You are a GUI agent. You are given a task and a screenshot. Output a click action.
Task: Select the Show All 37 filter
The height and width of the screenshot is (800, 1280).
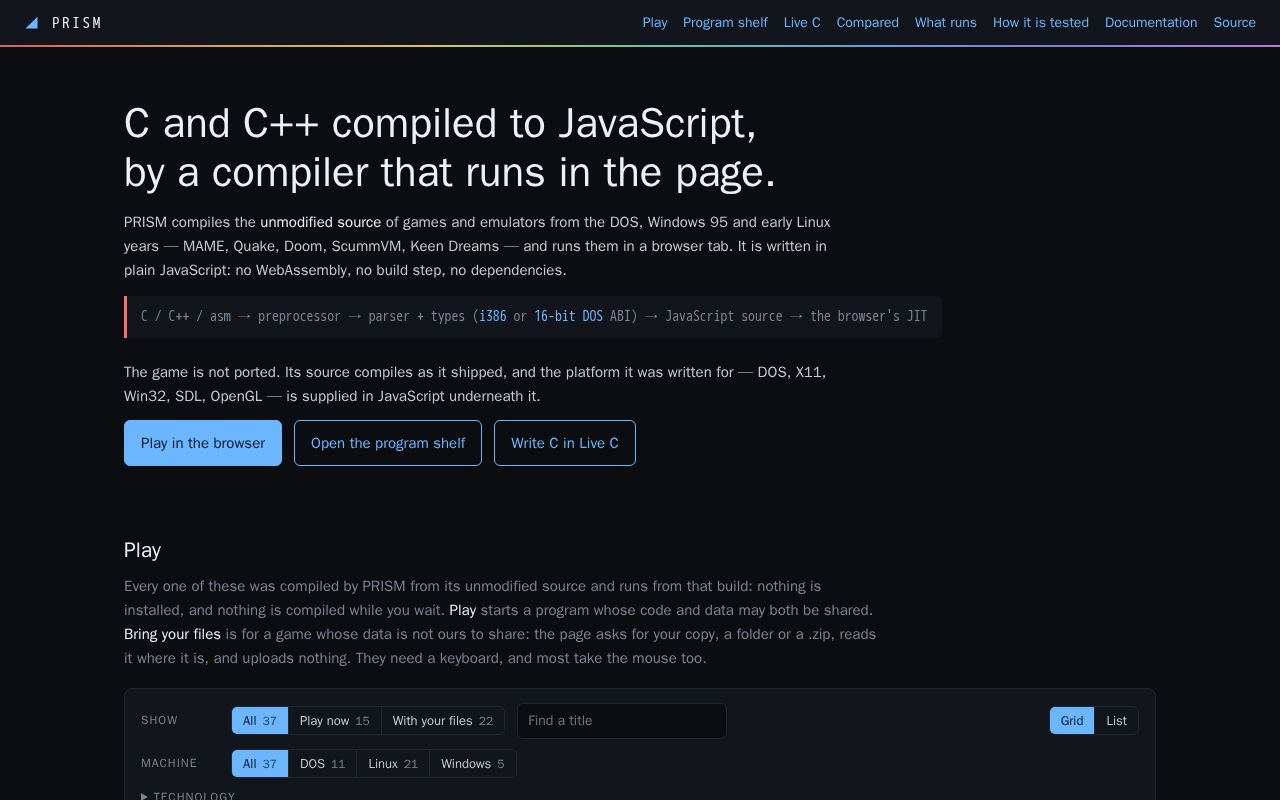coord(260,721)
